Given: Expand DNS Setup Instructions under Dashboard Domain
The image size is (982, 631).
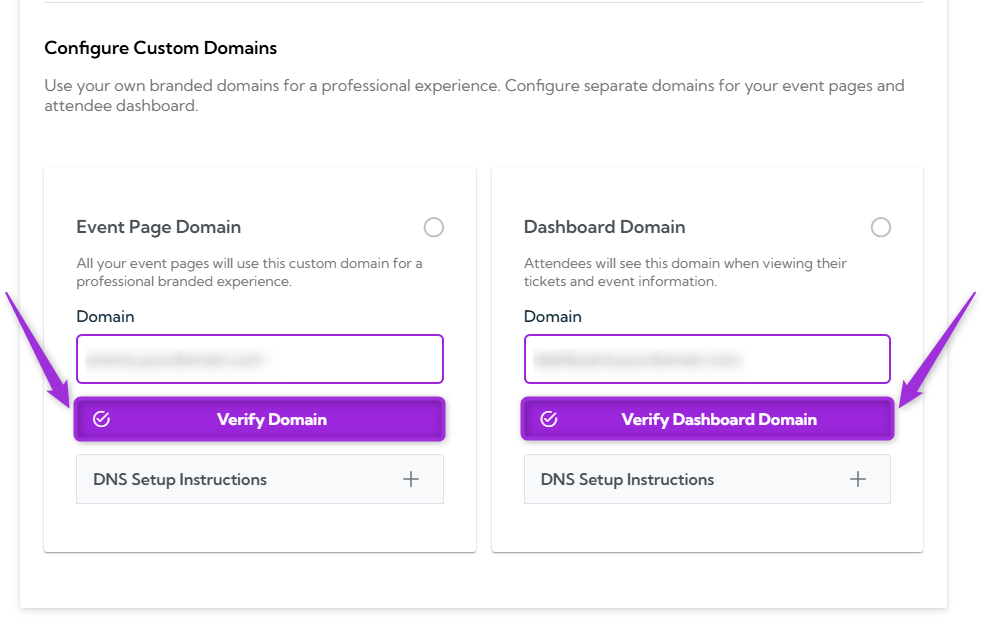Looking at the screenshot, I should [707, 479].
